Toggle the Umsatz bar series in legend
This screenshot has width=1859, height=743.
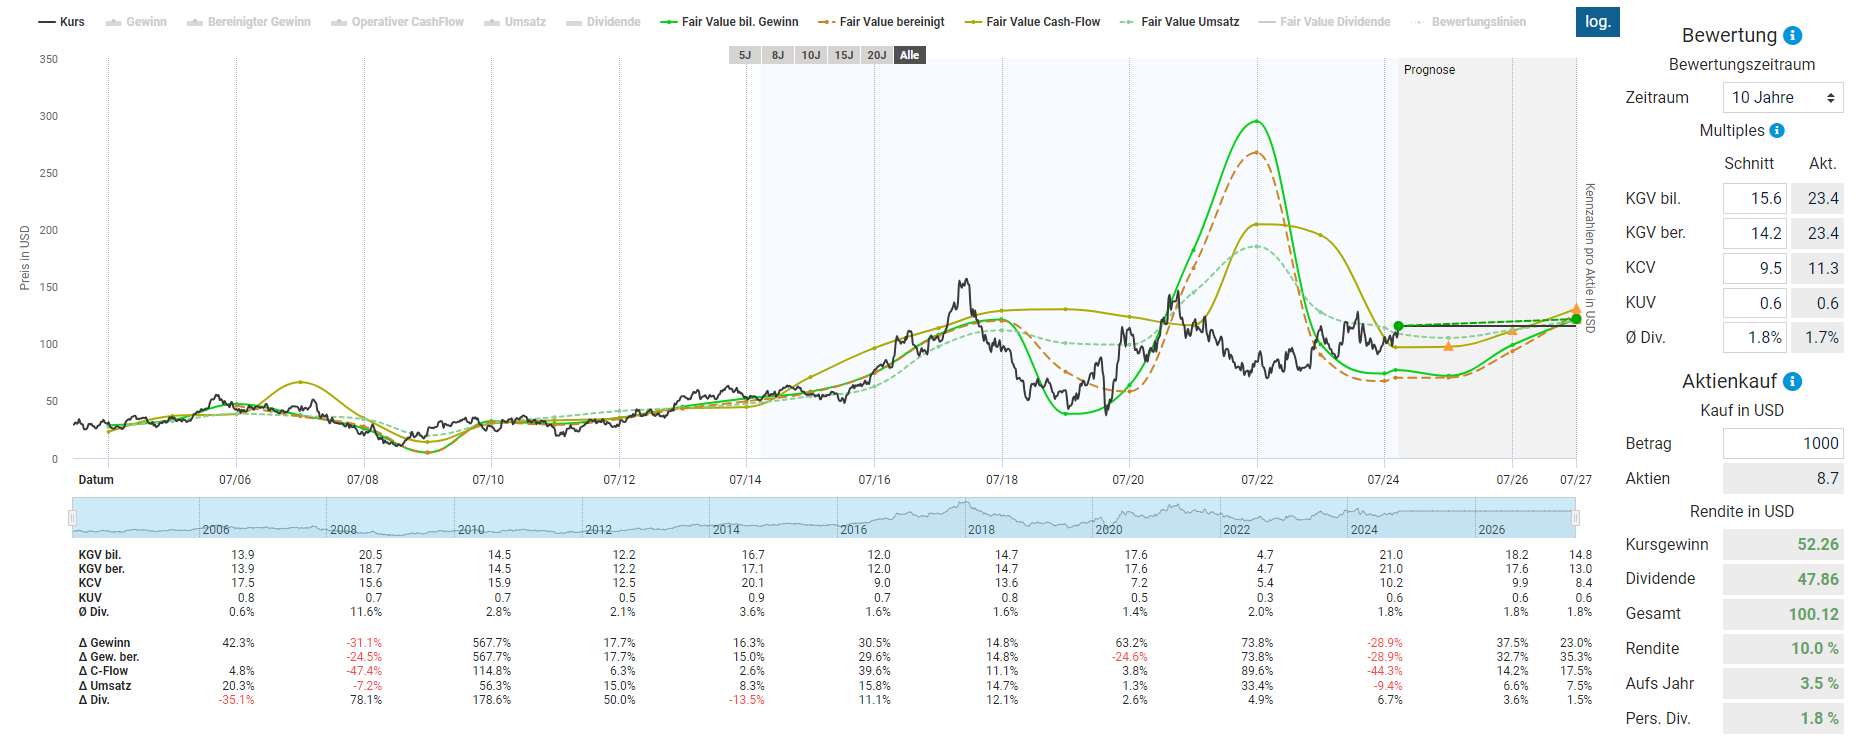click(492, 22)
